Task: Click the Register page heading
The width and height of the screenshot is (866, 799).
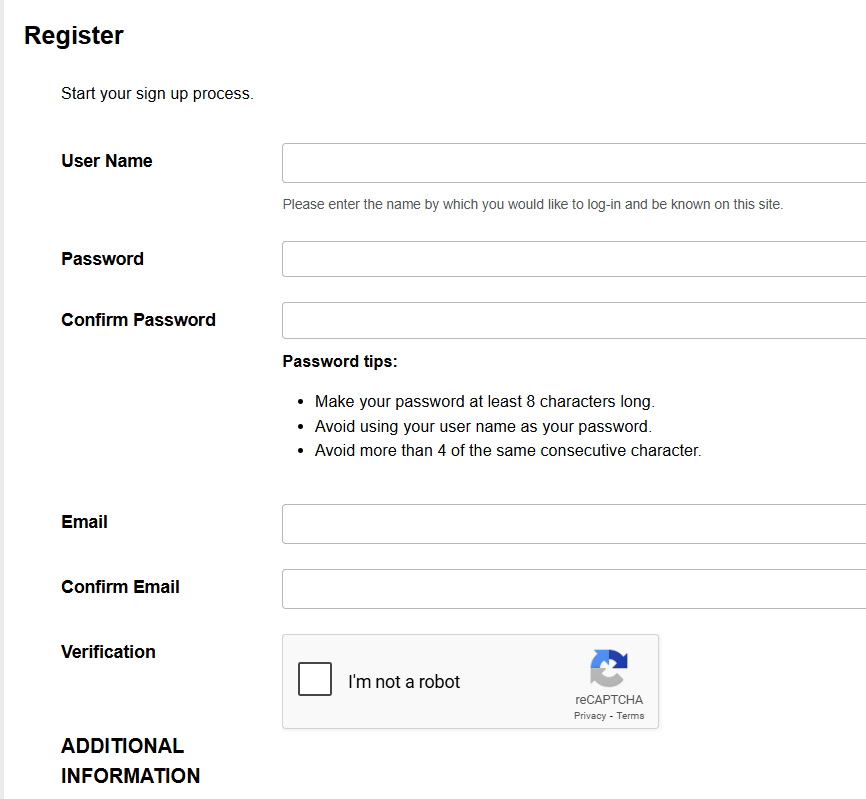Action: click(74, 36)
